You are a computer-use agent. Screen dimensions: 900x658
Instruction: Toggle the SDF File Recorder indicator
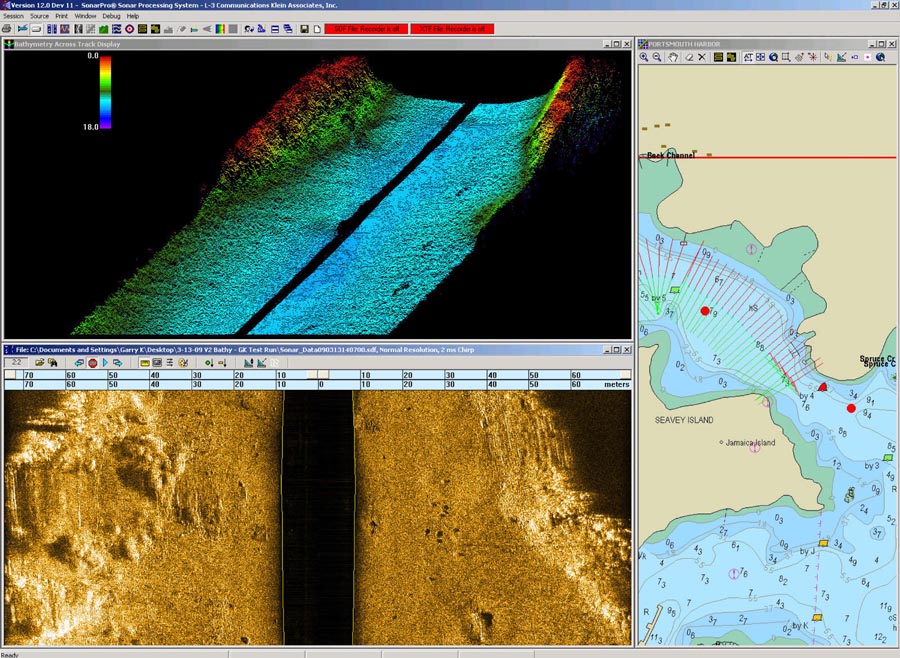[366, 29]
